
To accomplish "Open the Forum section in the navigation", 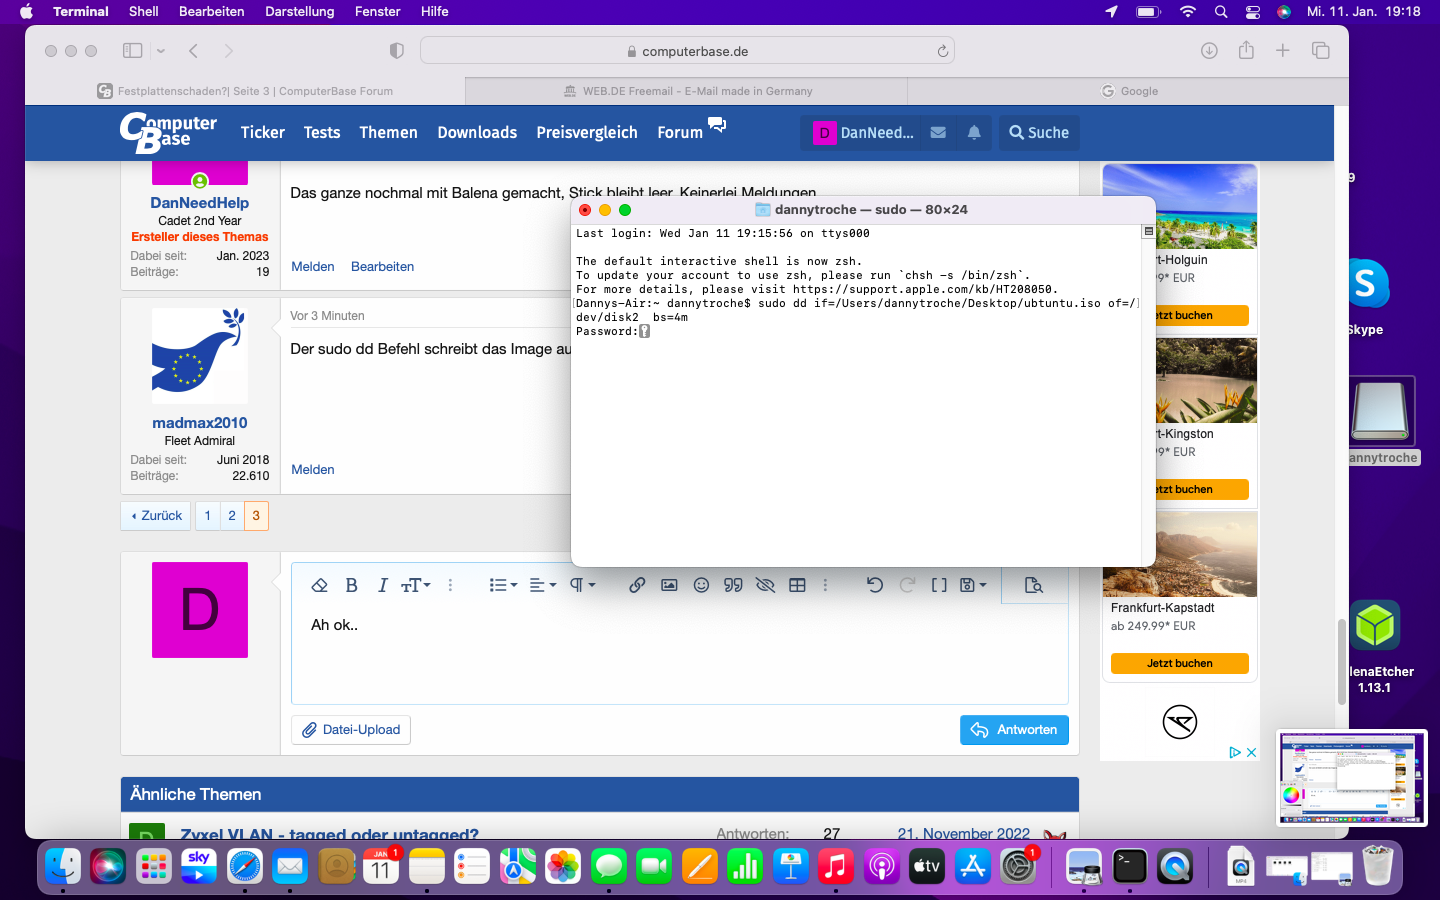I will pos(680,132).
